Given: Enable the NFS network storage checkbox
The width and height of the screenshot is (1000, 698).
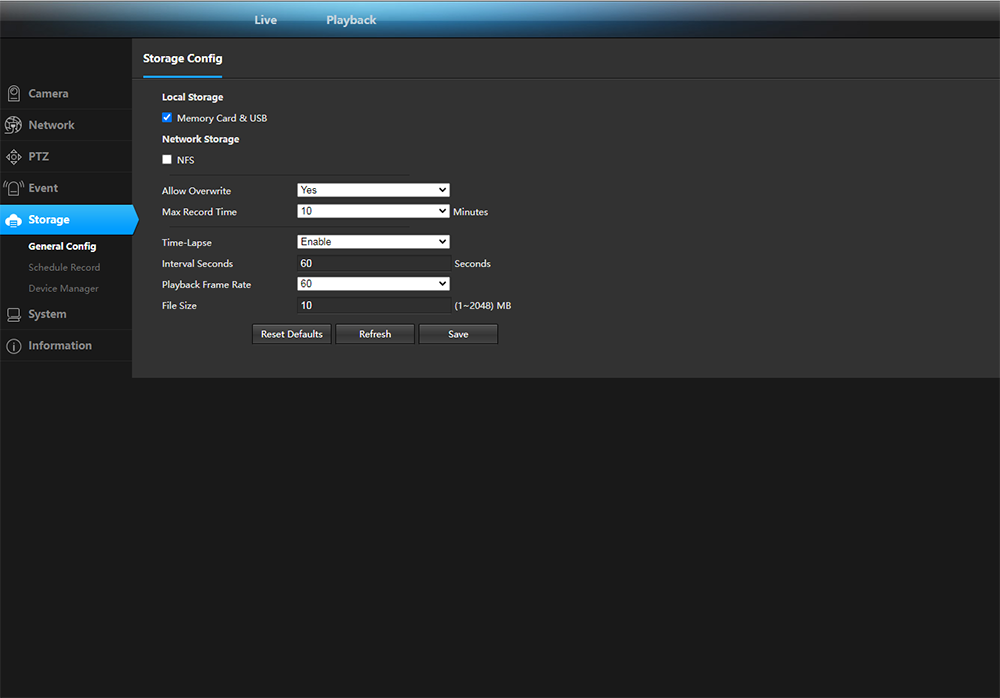Looking at the screenshot, I should click(x=167, y=160).
